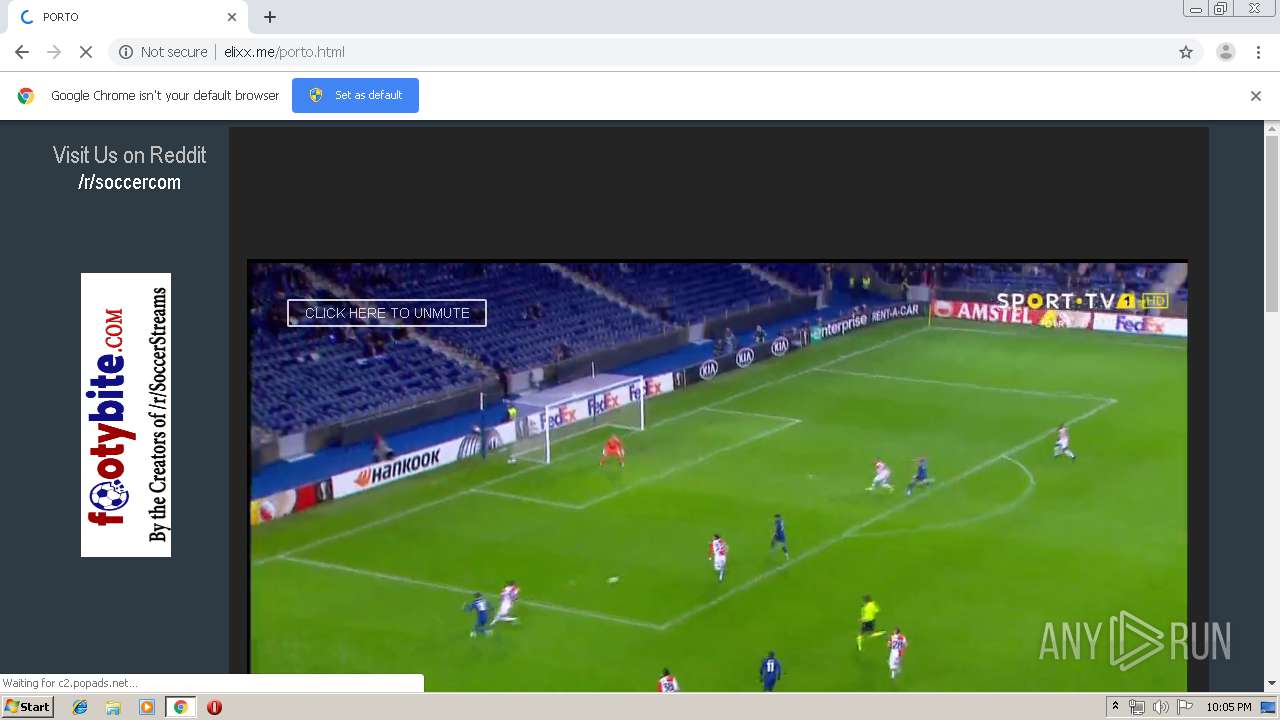The width and height of the screenshot is (1280, 720).
Task: Click the red security taskbar icon
Action: [214, 707]
